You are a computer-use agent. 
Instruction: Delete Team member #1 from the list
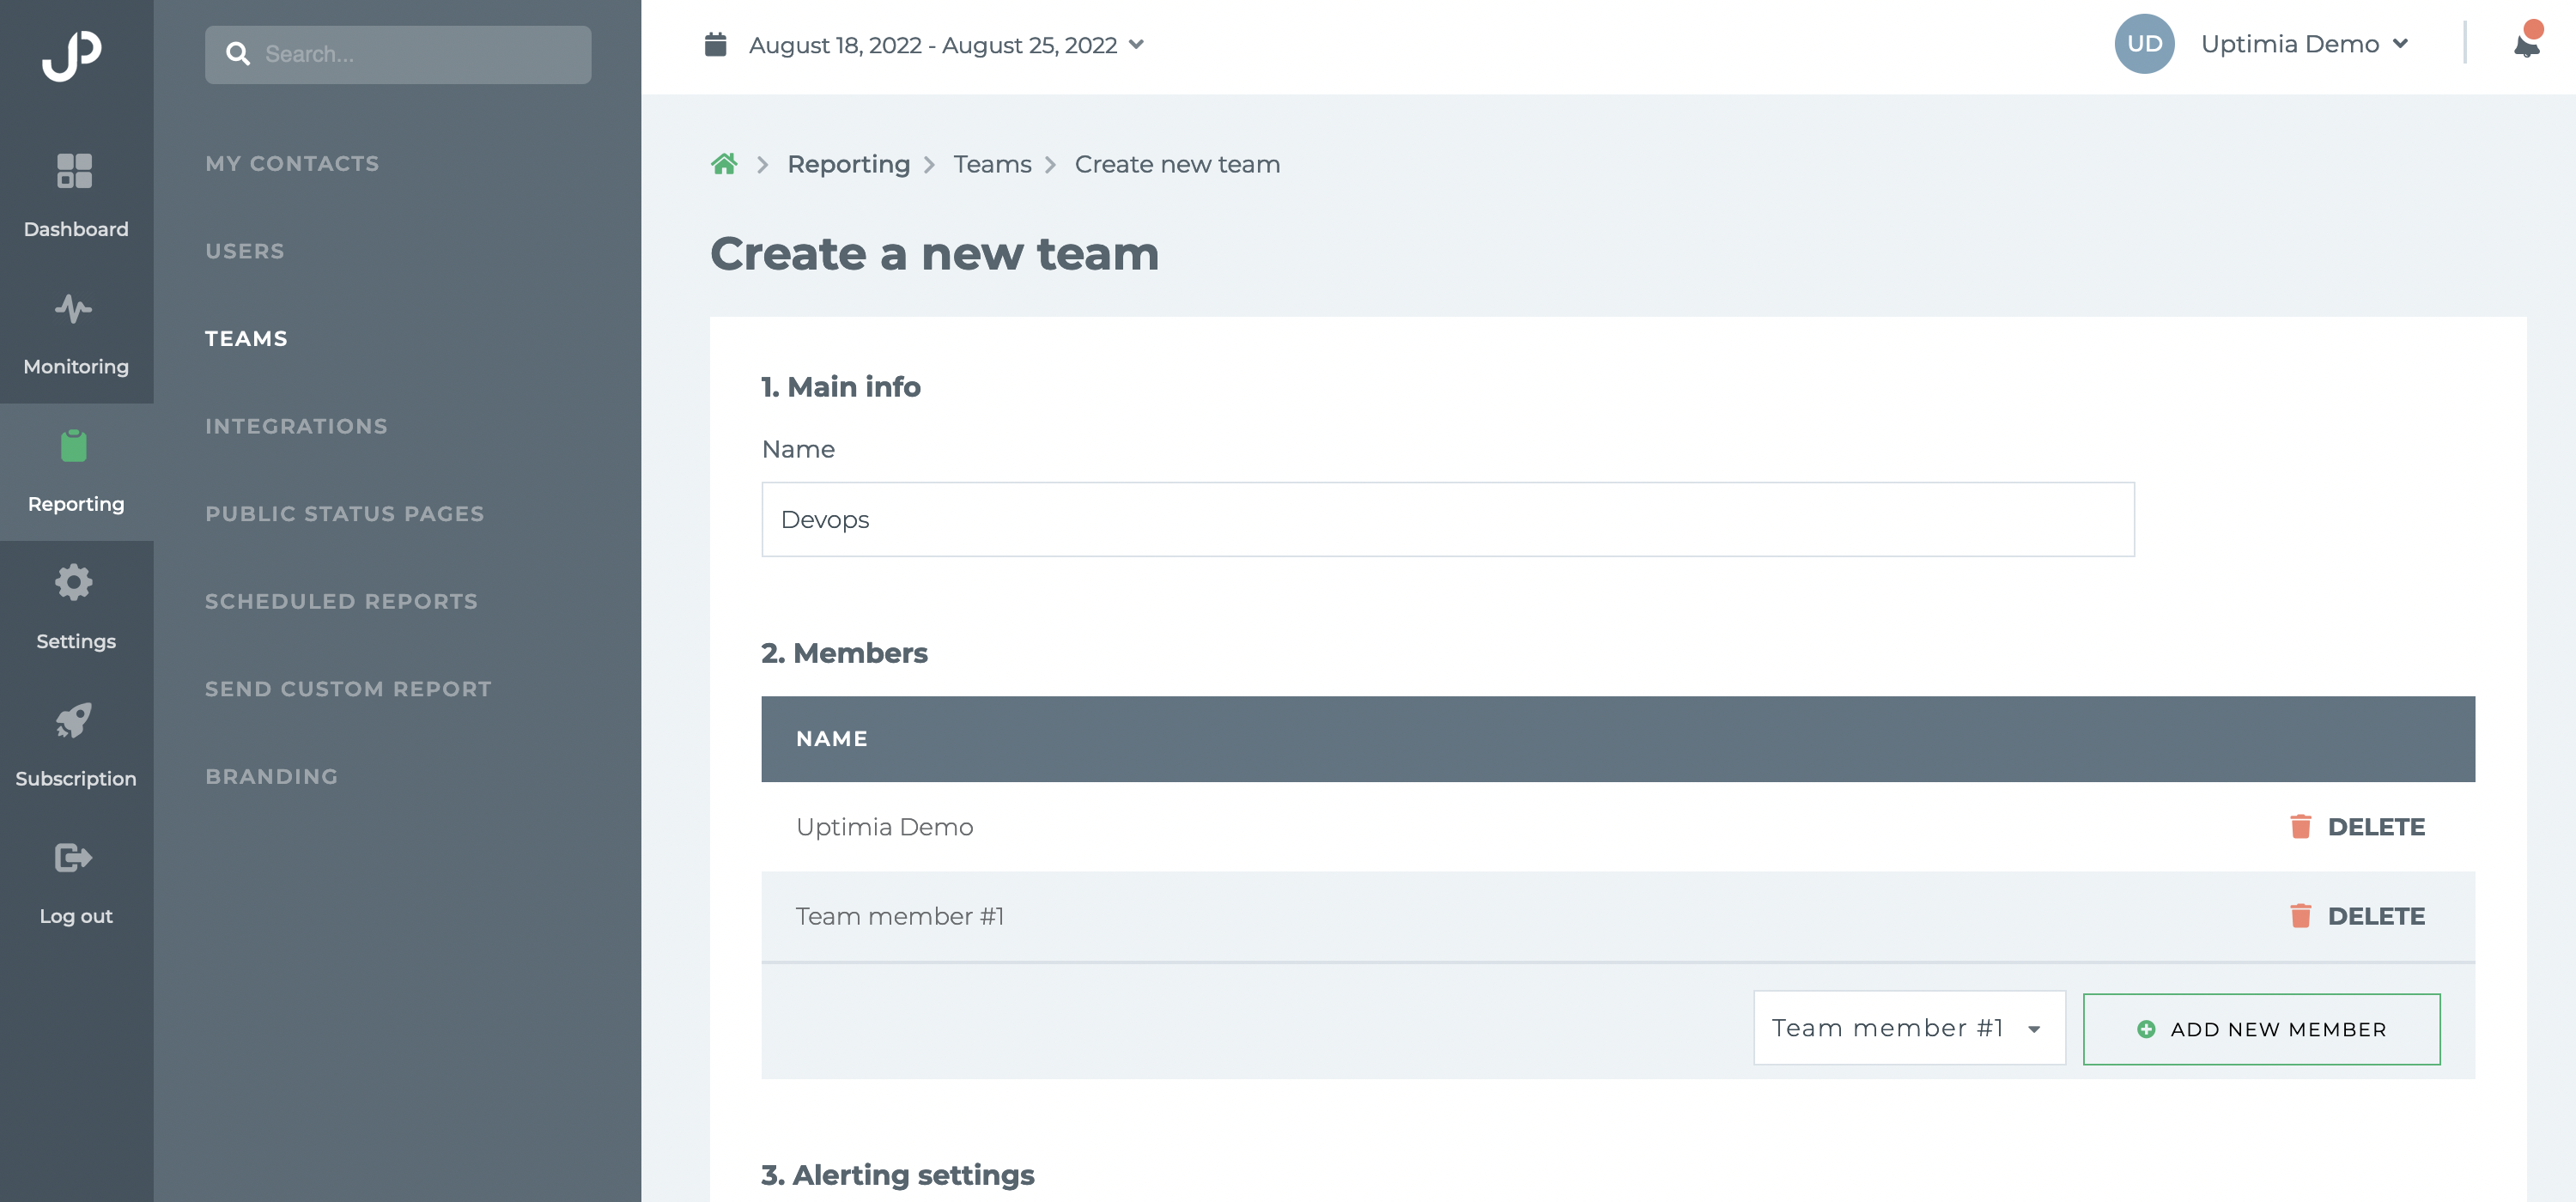(2356, 916)
